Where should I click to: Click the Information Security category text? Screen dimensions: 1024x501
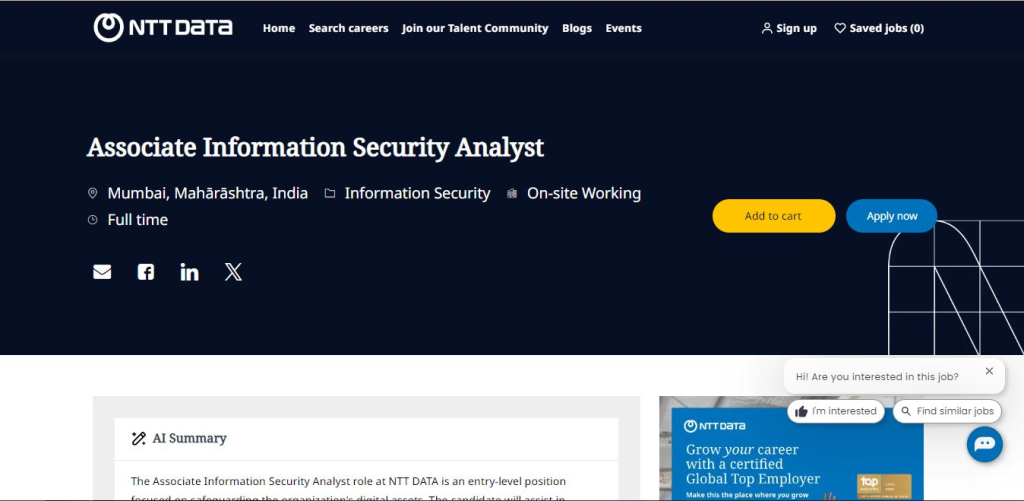(x=417, y=193)
